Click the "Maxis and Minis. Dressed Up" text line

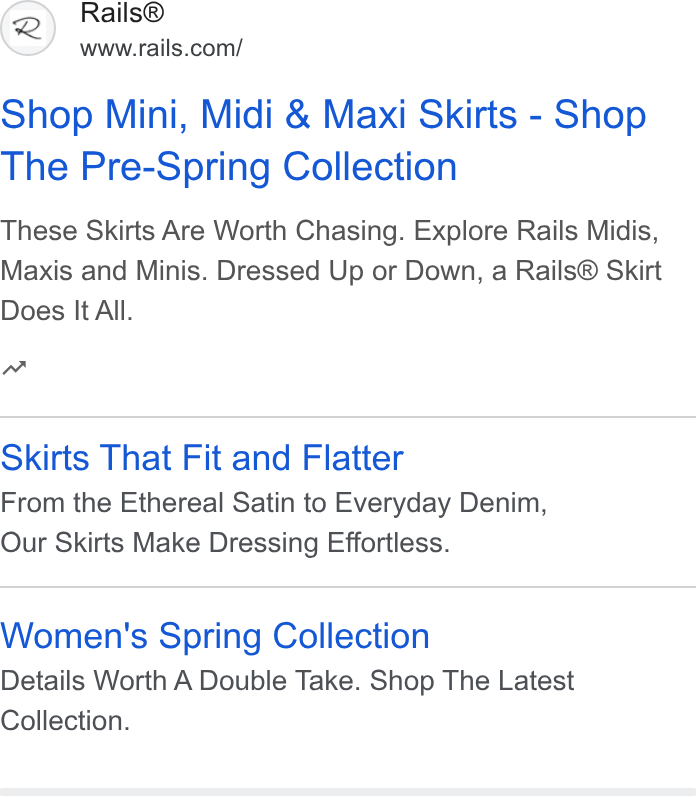click(x=182, y=271)
